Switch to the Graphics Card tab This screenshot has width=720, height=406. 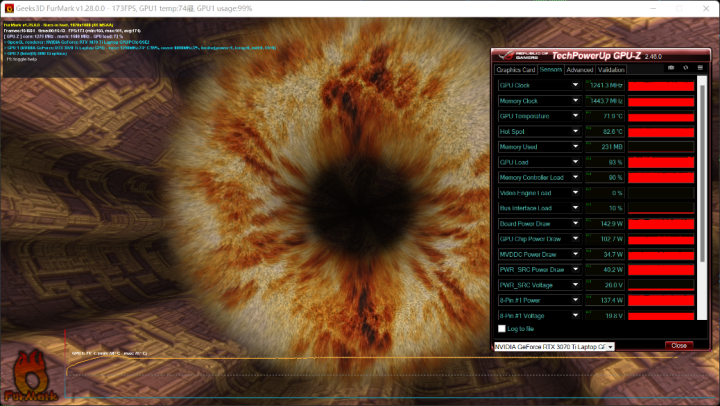click(516, 70)
